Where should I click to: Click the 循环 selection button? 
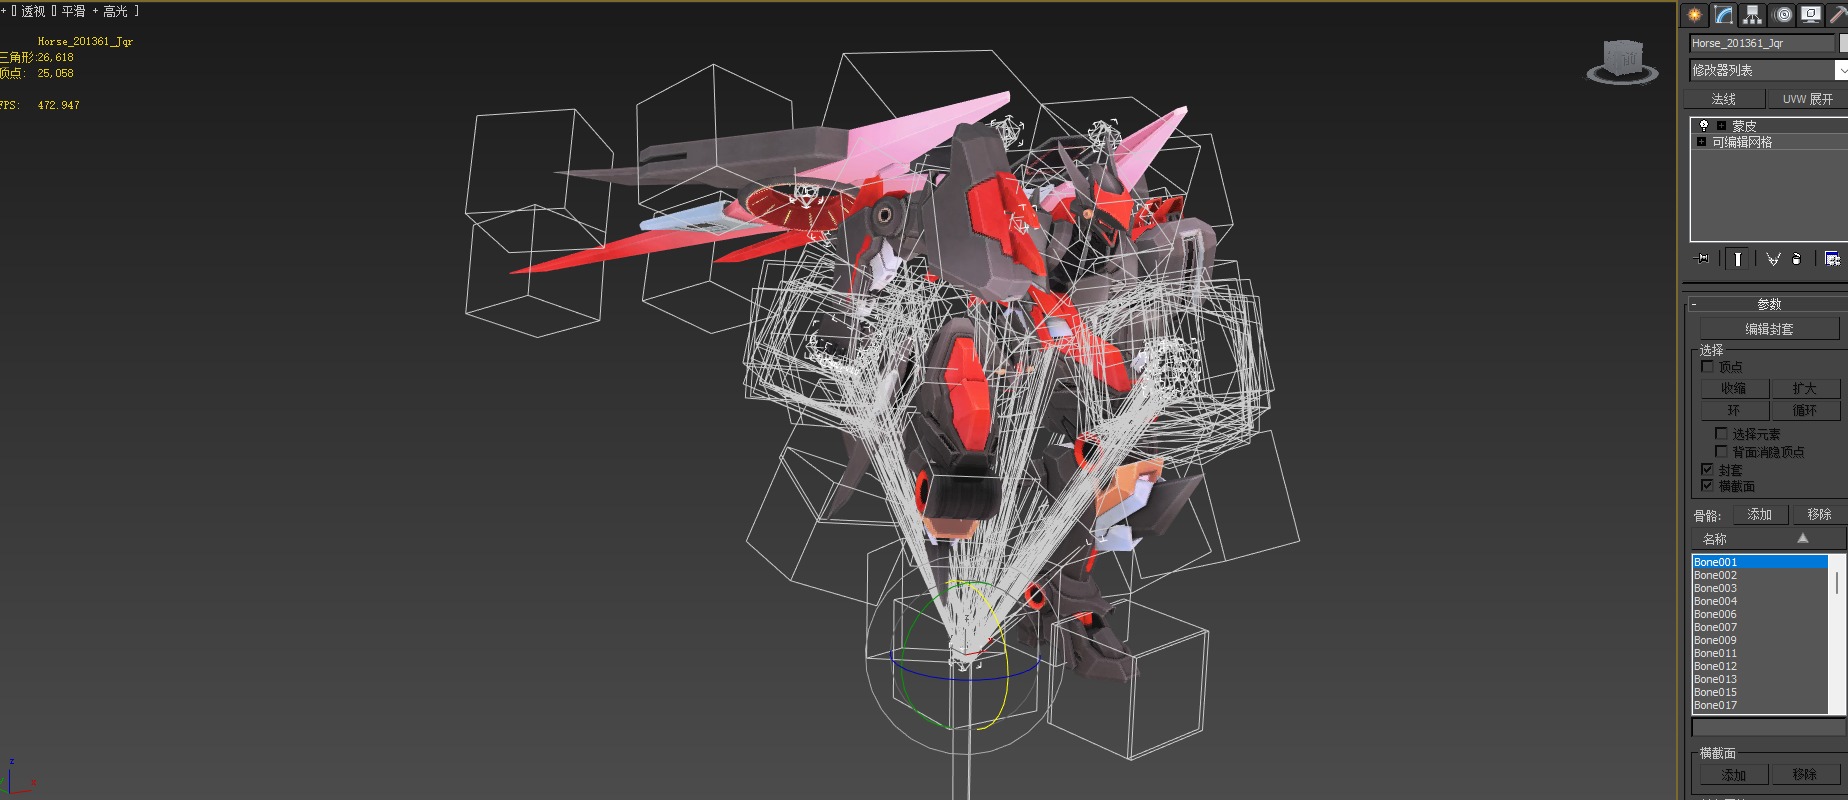click(x=1805, y=410)
